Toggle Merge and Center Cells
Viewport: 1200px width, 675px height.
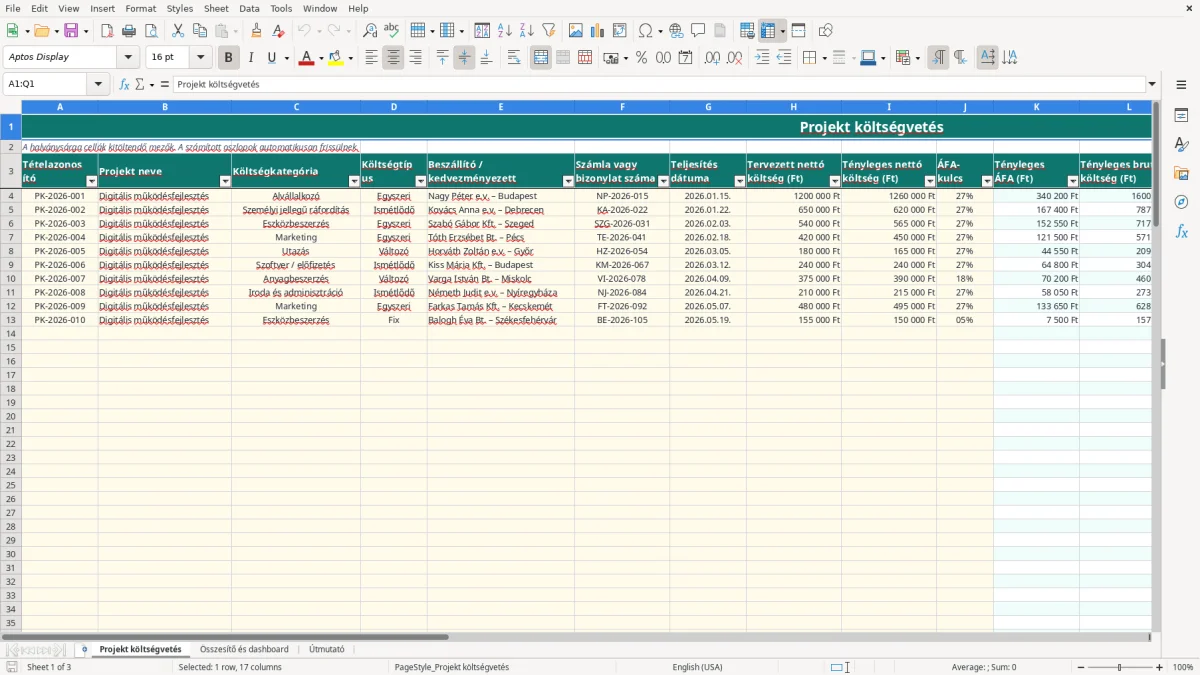[541, 58]
